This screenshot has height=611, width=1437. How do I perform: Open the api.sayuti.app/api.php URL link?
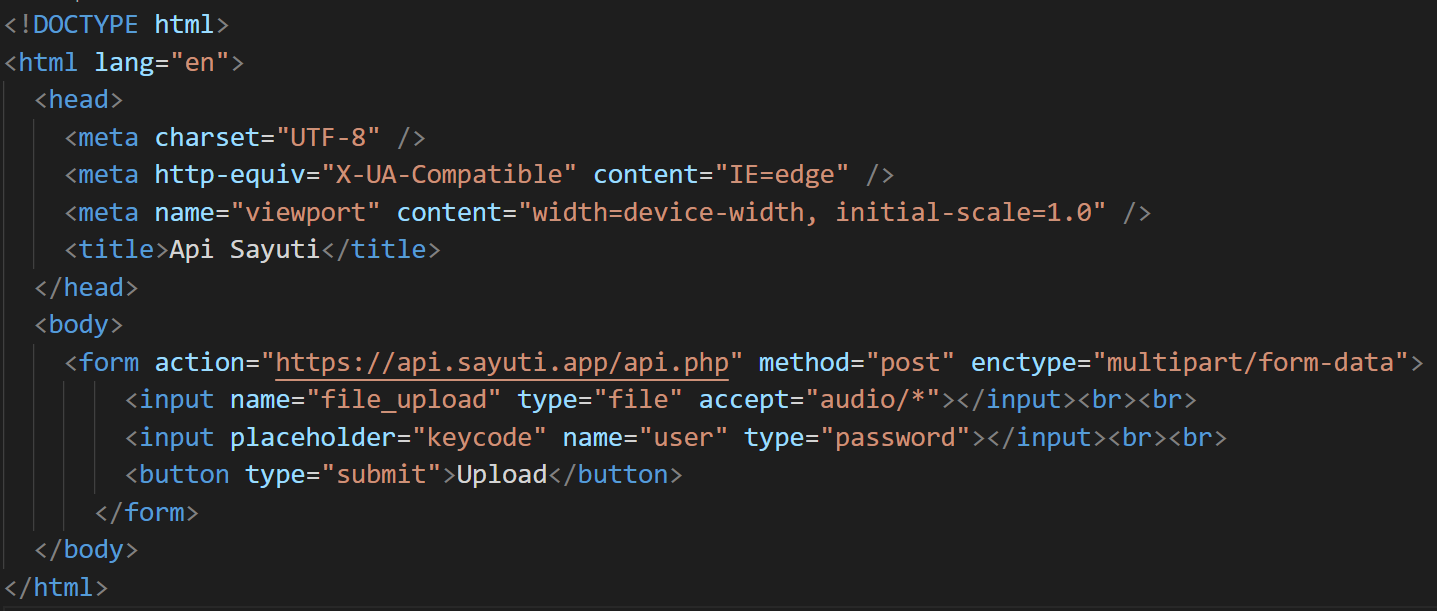click(502, 362)
